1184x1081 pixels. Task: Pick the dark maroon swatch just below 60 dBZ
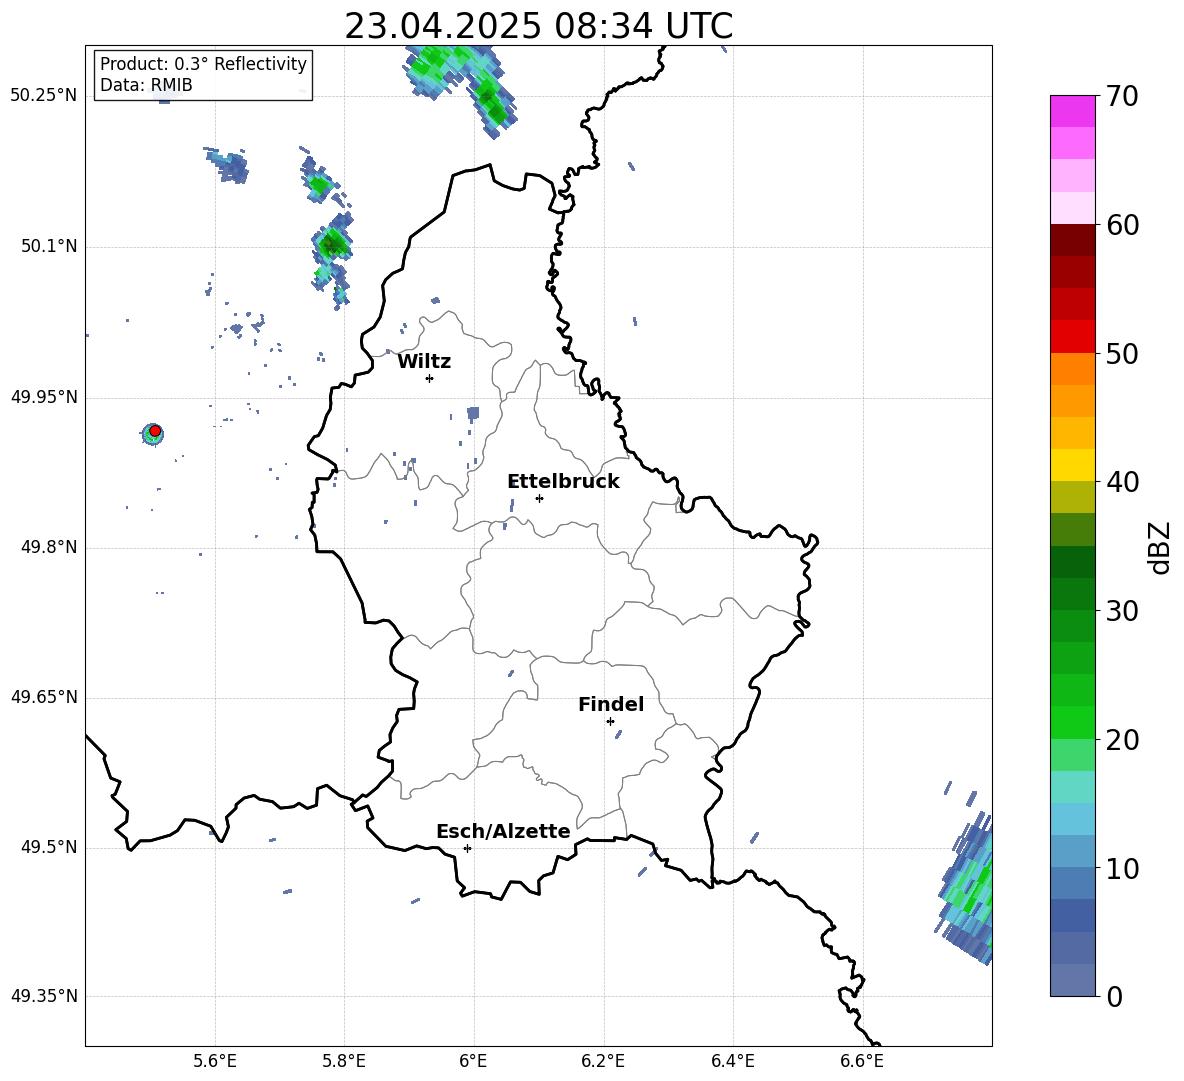tap(1073, 240)
